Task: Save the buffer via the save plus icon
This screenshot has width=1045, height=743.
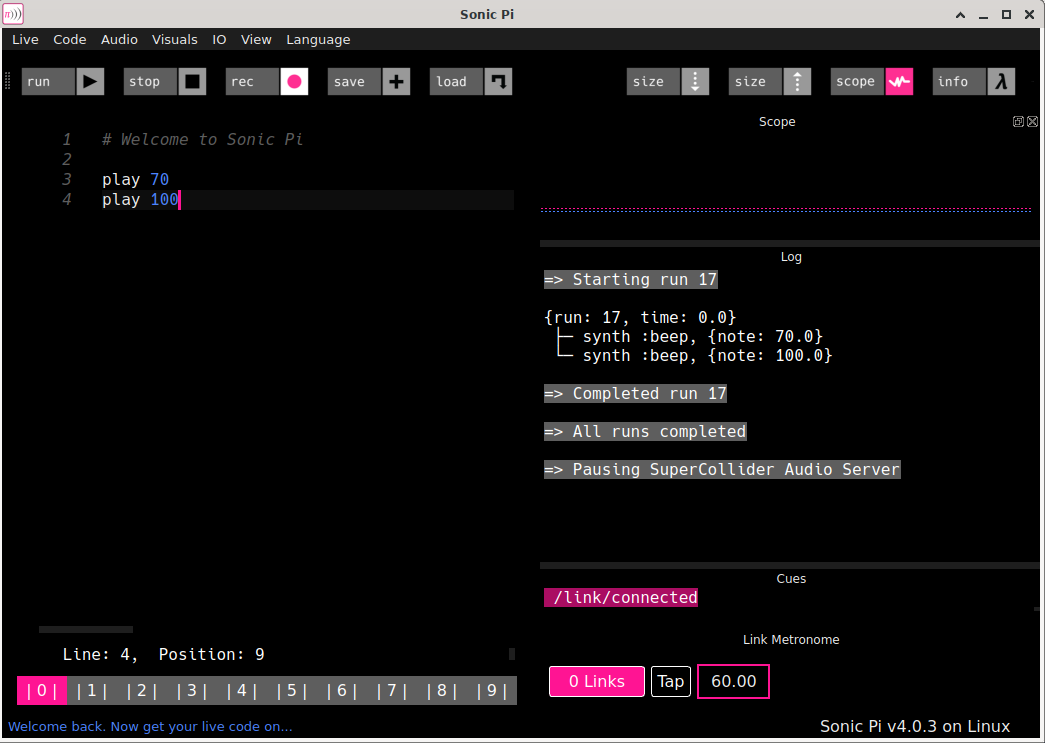Action: tap(396, 81)
